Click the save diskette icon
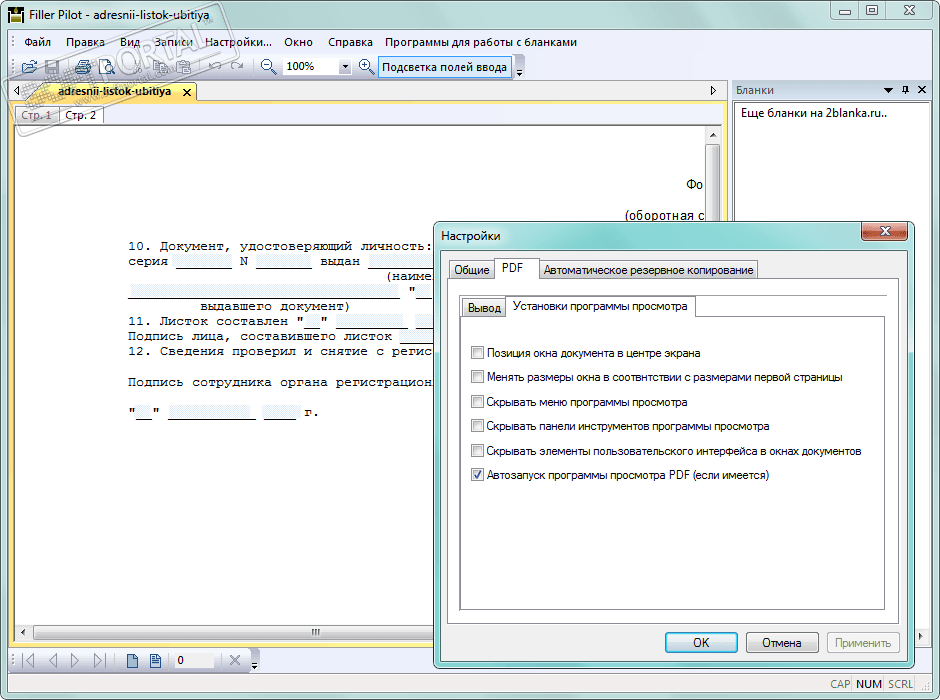The height and width of the screenshot is (700, 940). pyautogui.click(x=52, y=67)
